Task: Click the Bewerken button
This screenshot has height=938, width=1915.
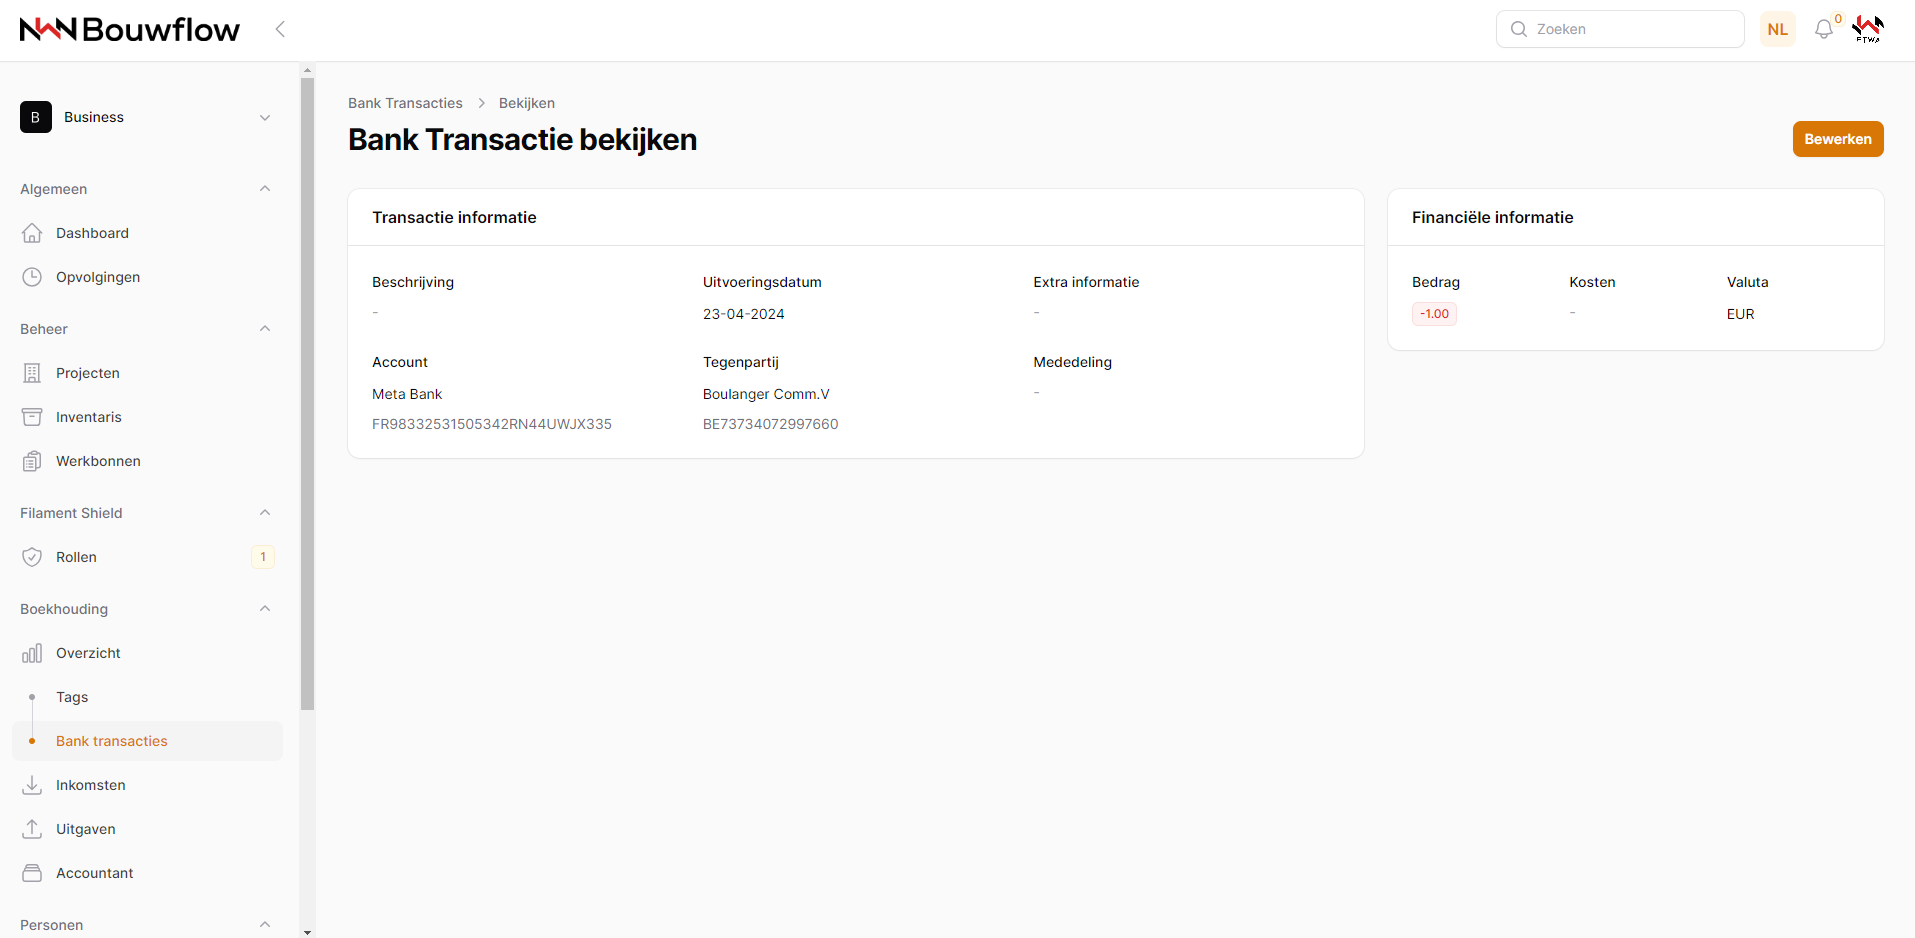Action: click(x=1837, y=139)
